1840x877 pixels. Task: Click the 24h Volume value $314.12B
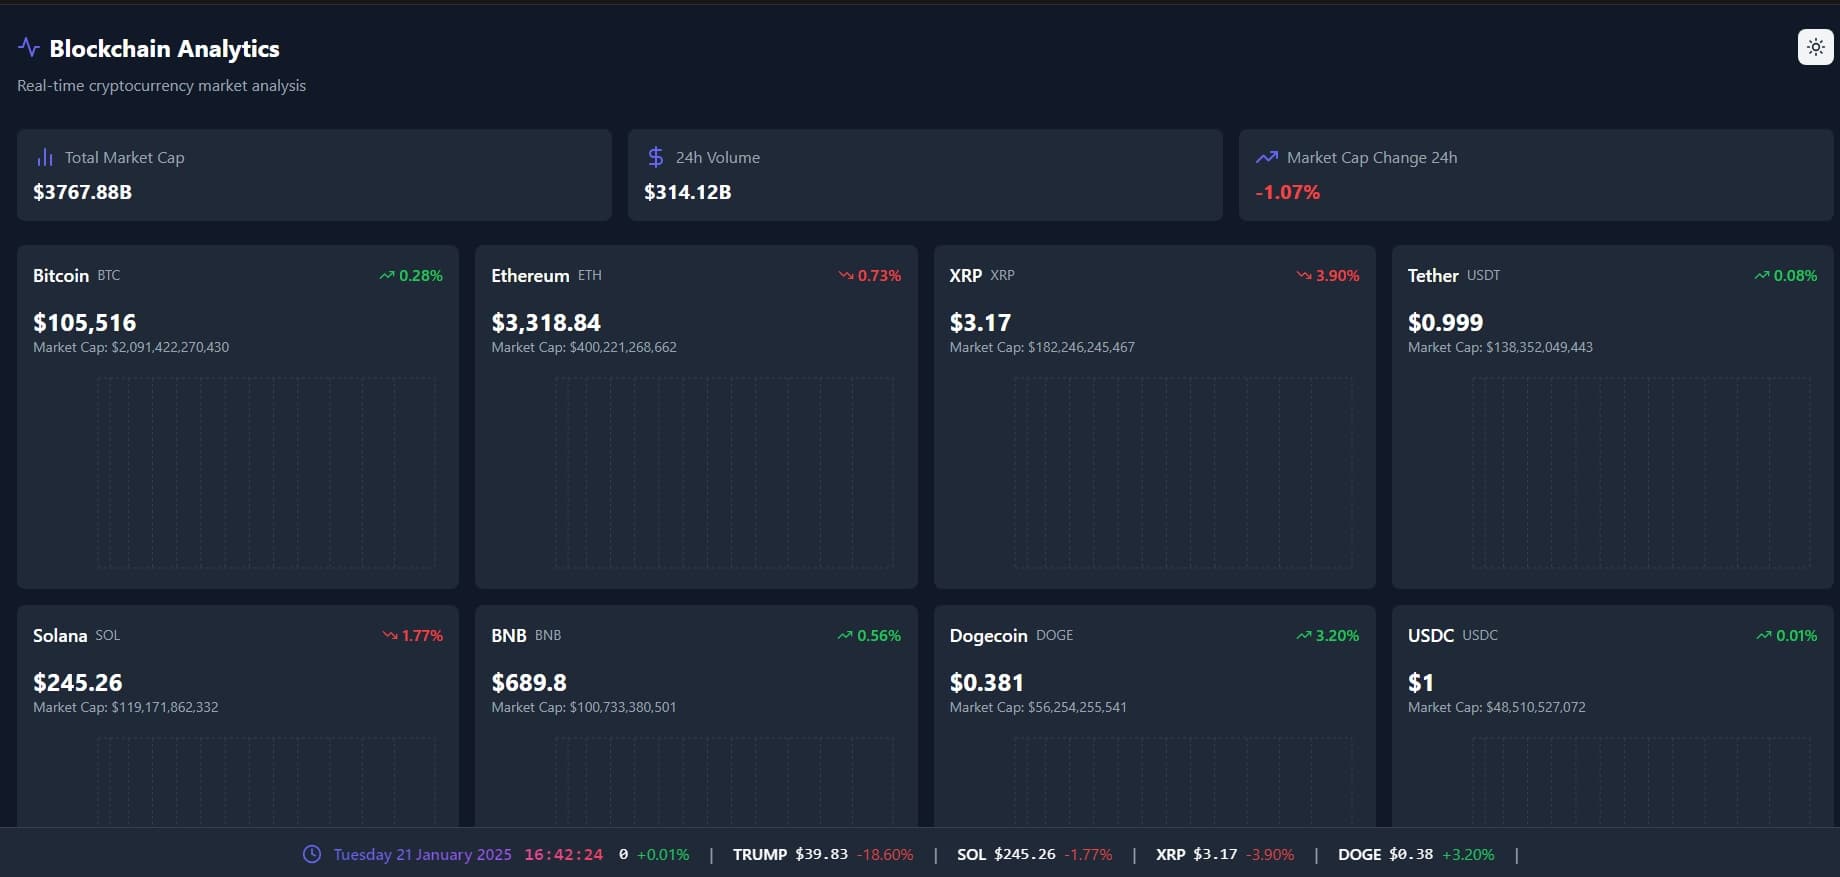coord(687,192)
